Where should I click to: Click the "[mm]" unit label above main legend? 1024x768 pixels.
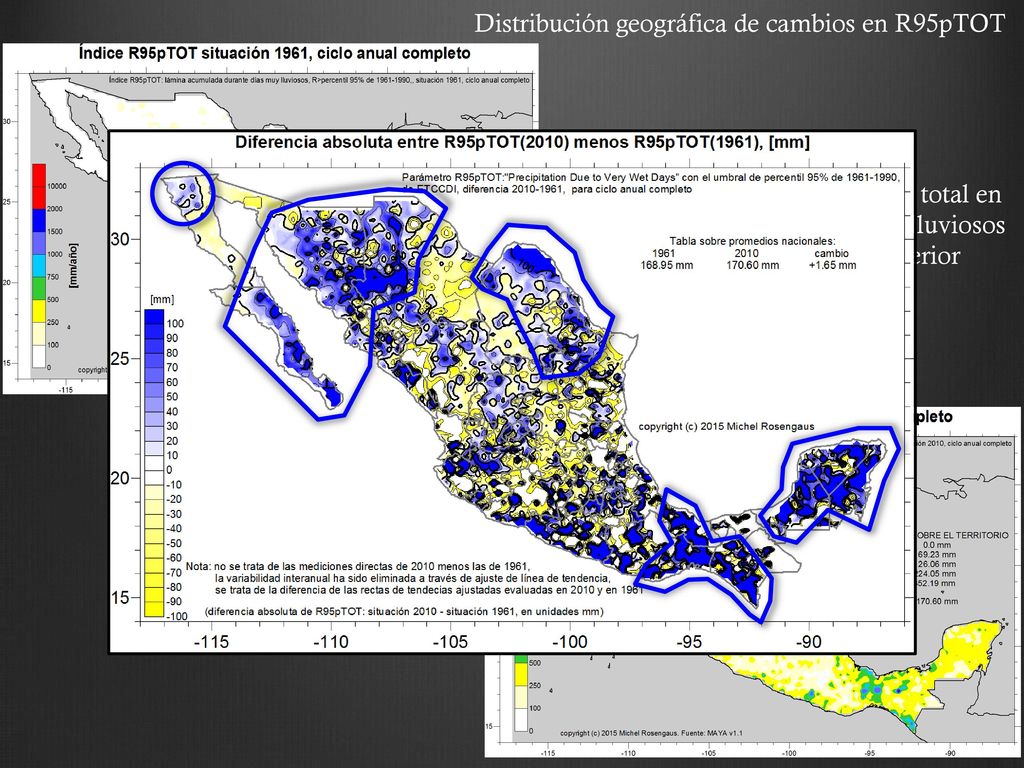coord(162,299)
